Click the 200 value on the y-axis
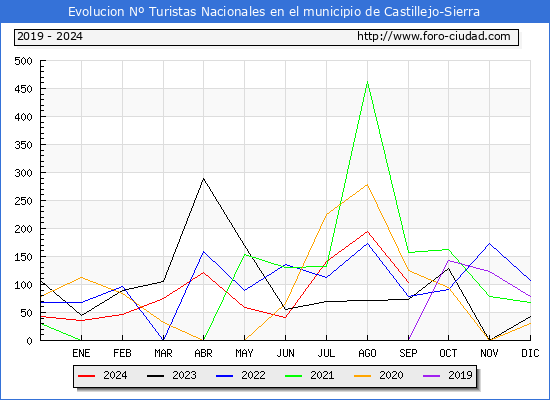 (x=23, y=229)
